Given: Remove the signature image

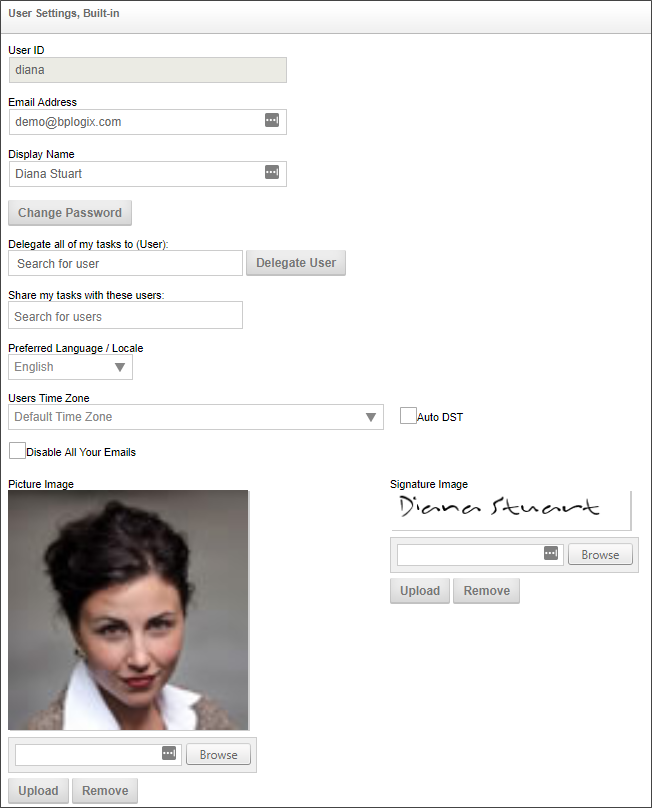Looking at the screenshot, I should 487,591.
